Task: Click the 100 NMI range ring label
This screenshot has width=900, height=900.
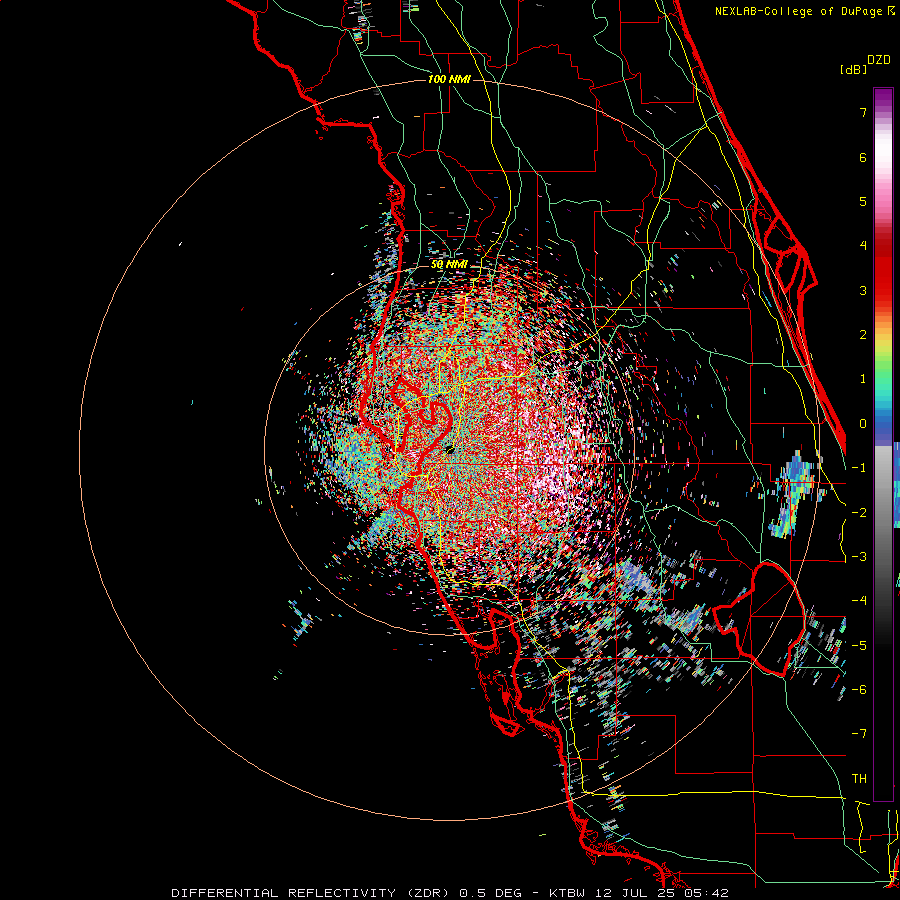Action: (x=449, y=79)
